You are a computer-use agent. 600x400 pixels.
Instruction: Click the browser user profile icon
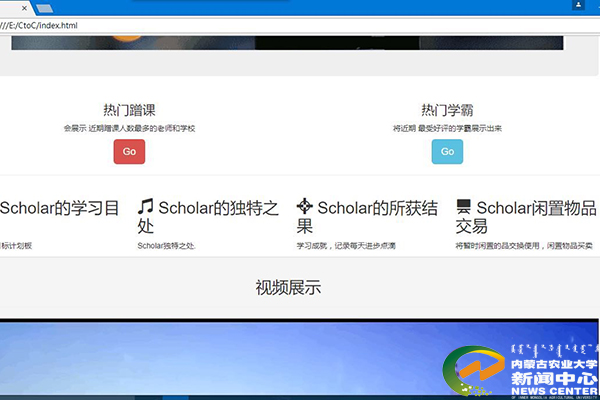(580, 6)
